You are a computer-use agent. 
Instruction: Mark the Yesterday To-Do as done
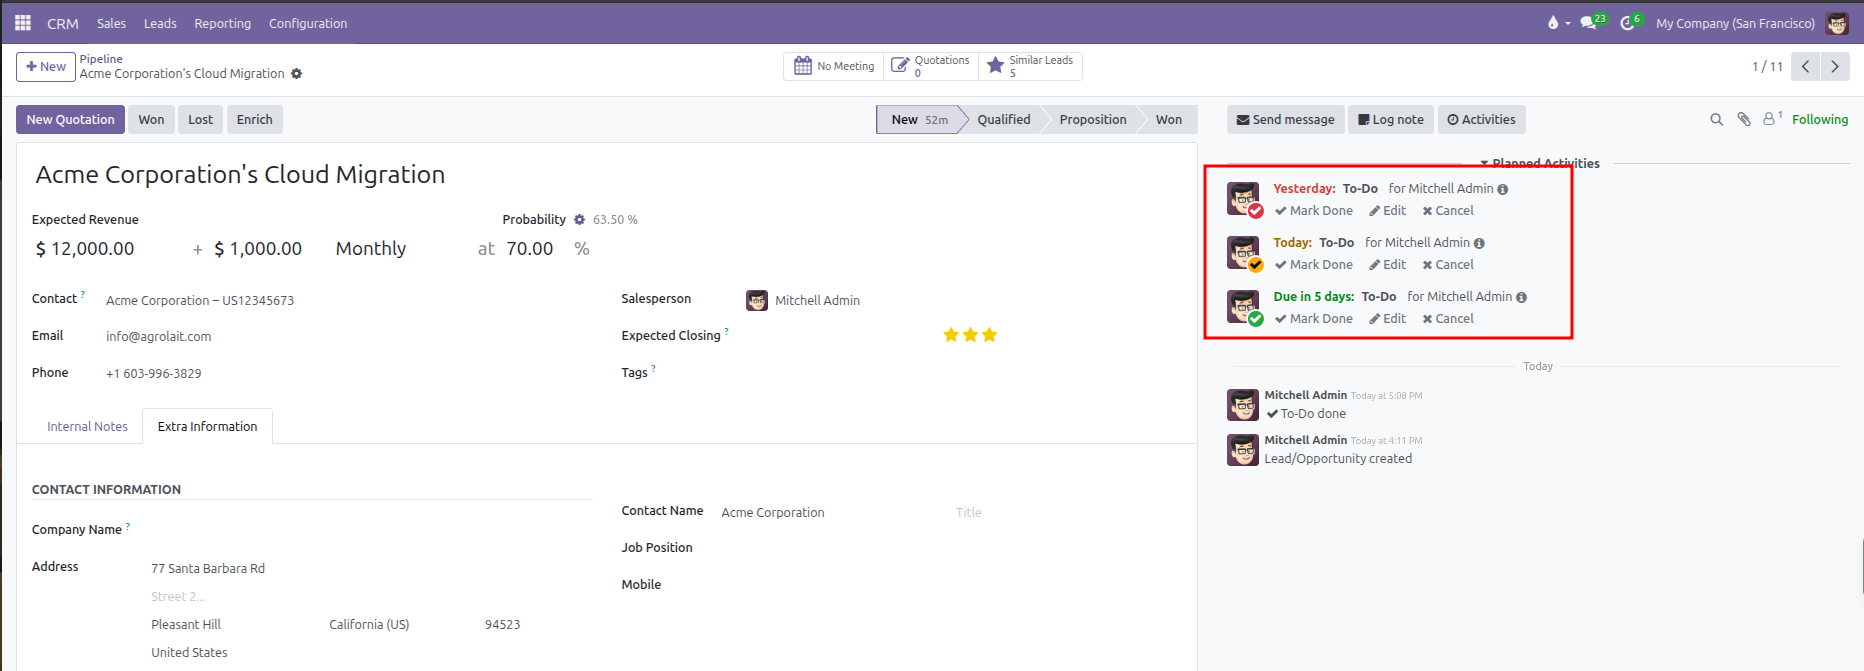click(x=1313, y=211)
